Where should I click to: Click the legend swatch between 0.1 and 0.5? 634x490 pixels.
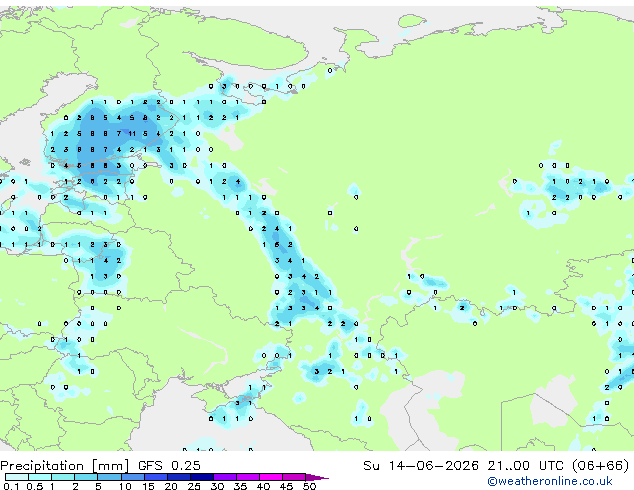click(17, 477)
